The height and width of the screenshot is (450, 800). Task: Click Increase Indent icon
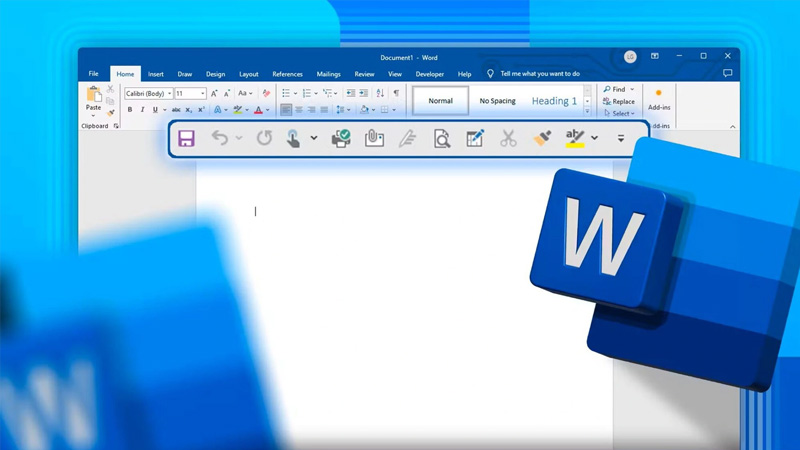coord(363,93)
